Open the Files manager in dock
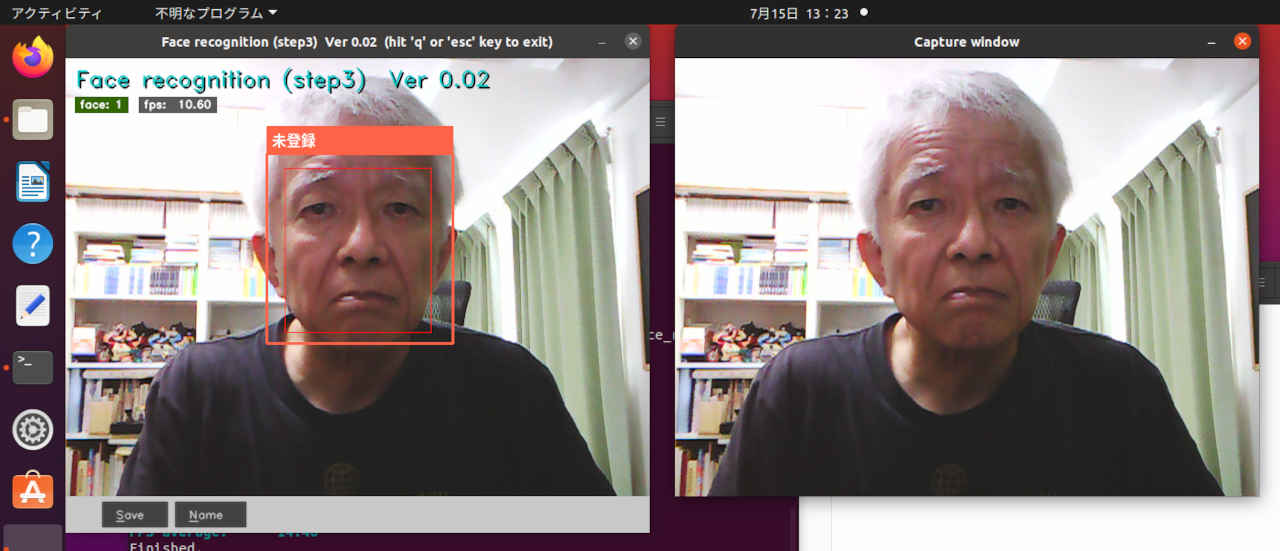 point(33,120)
